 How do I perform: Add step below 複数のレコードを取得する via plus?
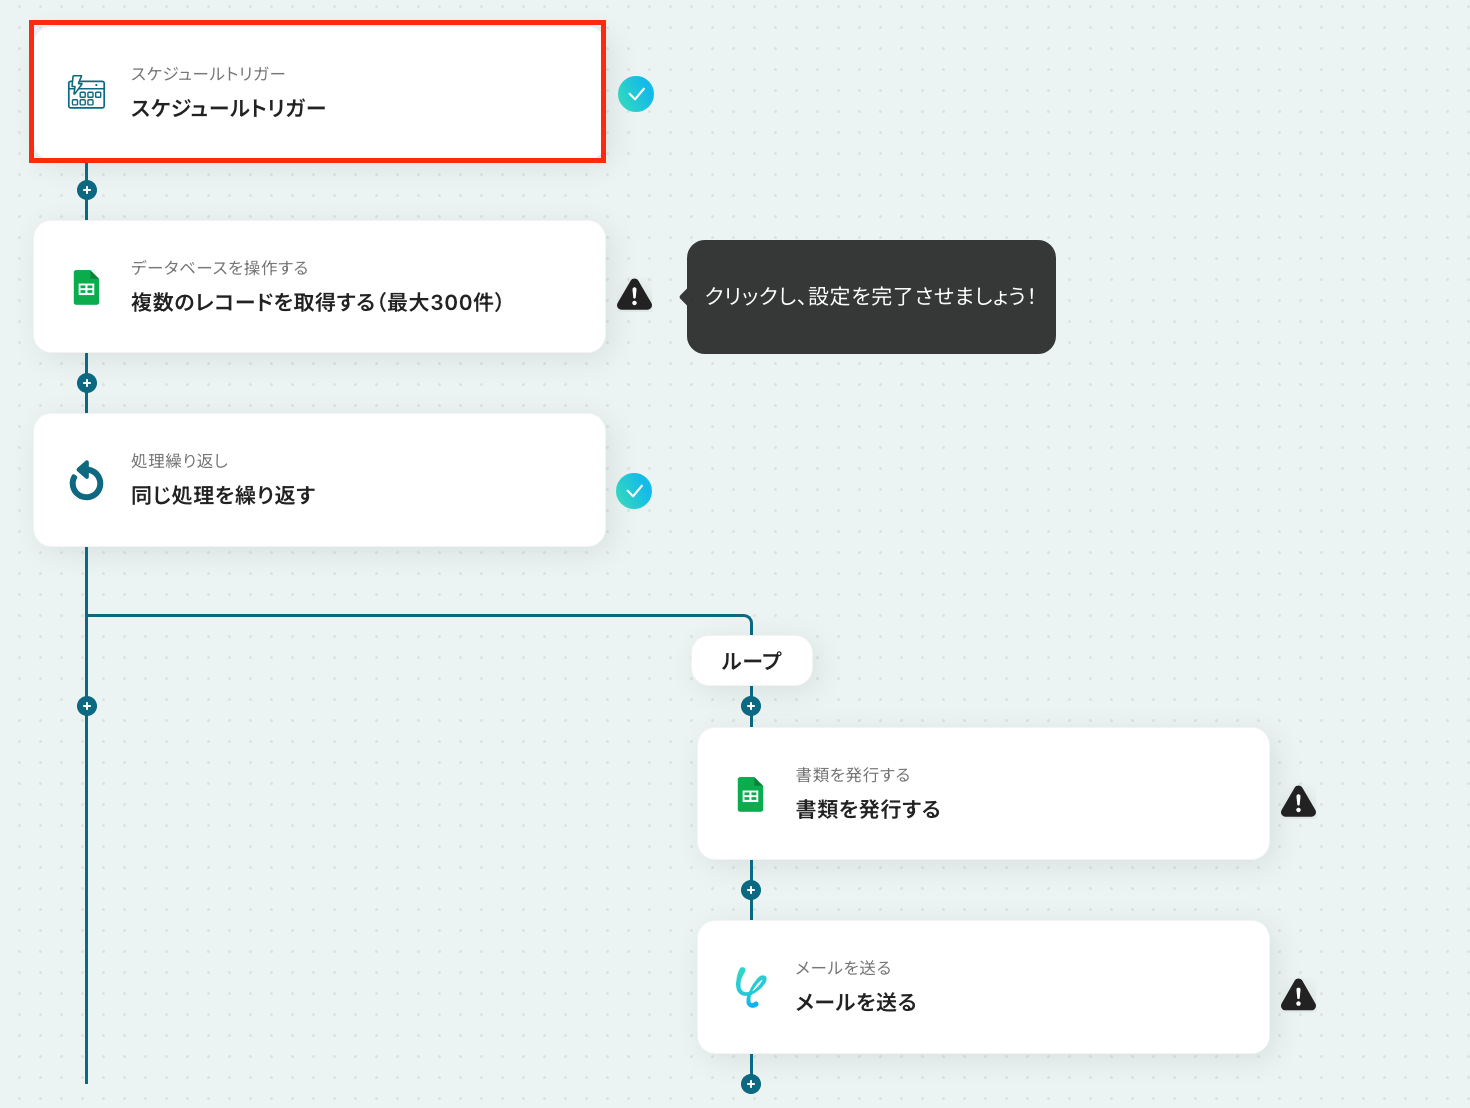[87, 383]
